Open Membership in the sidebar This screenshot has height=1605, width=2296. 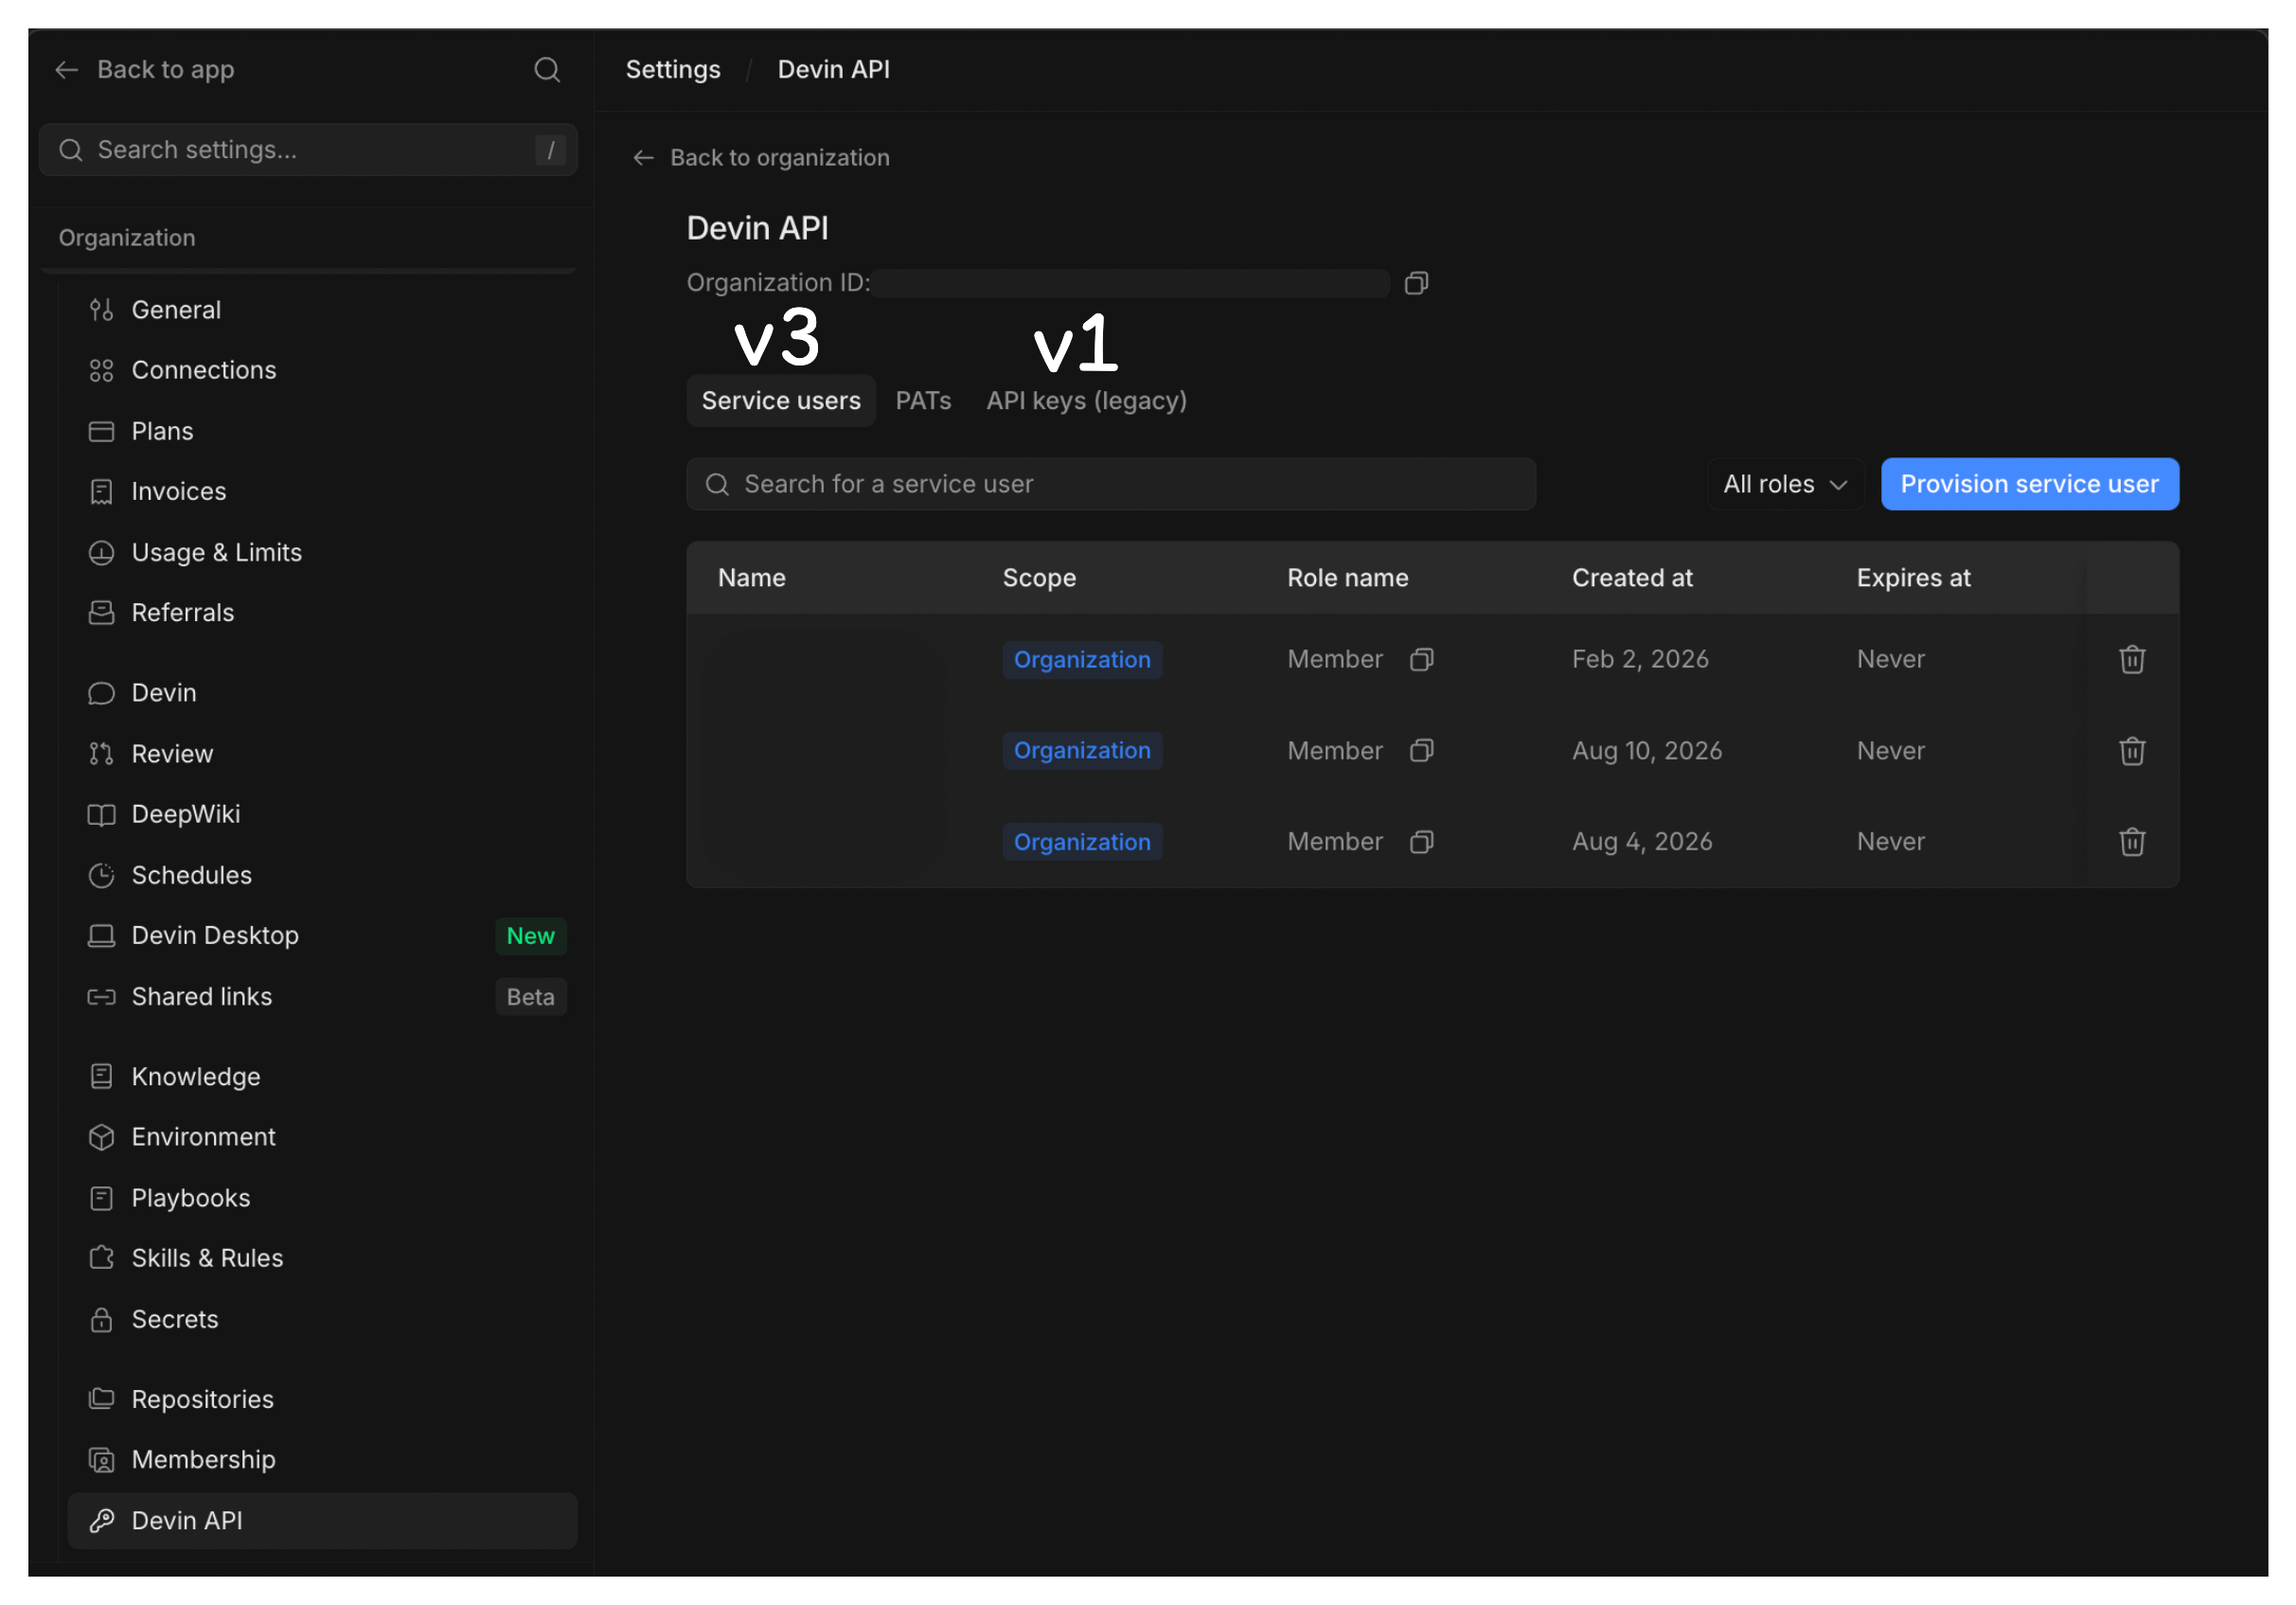click(322, 1460)
